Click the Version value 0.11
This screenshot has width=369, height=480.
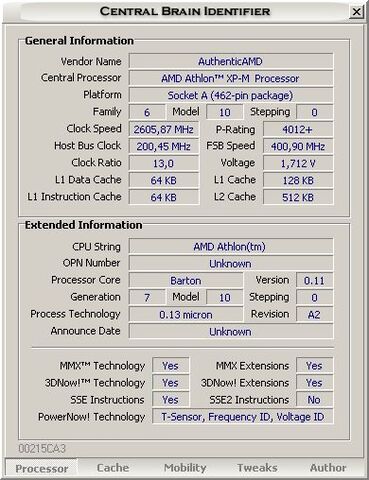pyautogui.click(x=314, y=281)
